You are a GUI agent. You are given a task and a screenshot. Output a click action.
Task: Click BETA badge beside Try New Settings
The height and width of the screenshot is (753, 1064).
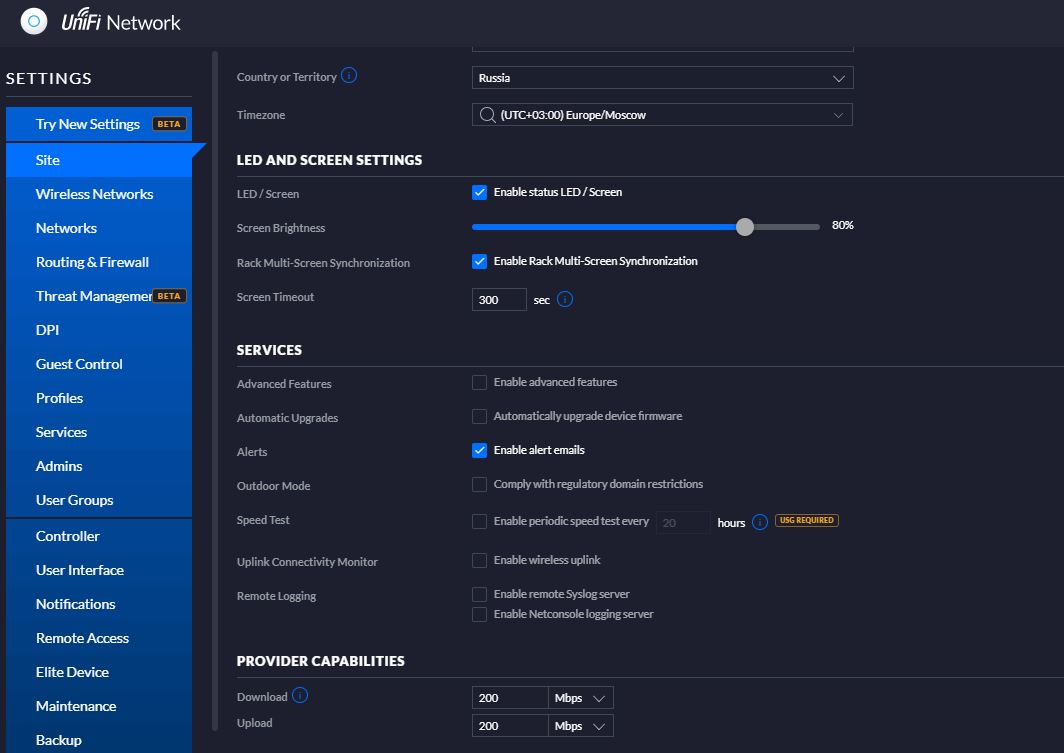click(x=169, y=124)
